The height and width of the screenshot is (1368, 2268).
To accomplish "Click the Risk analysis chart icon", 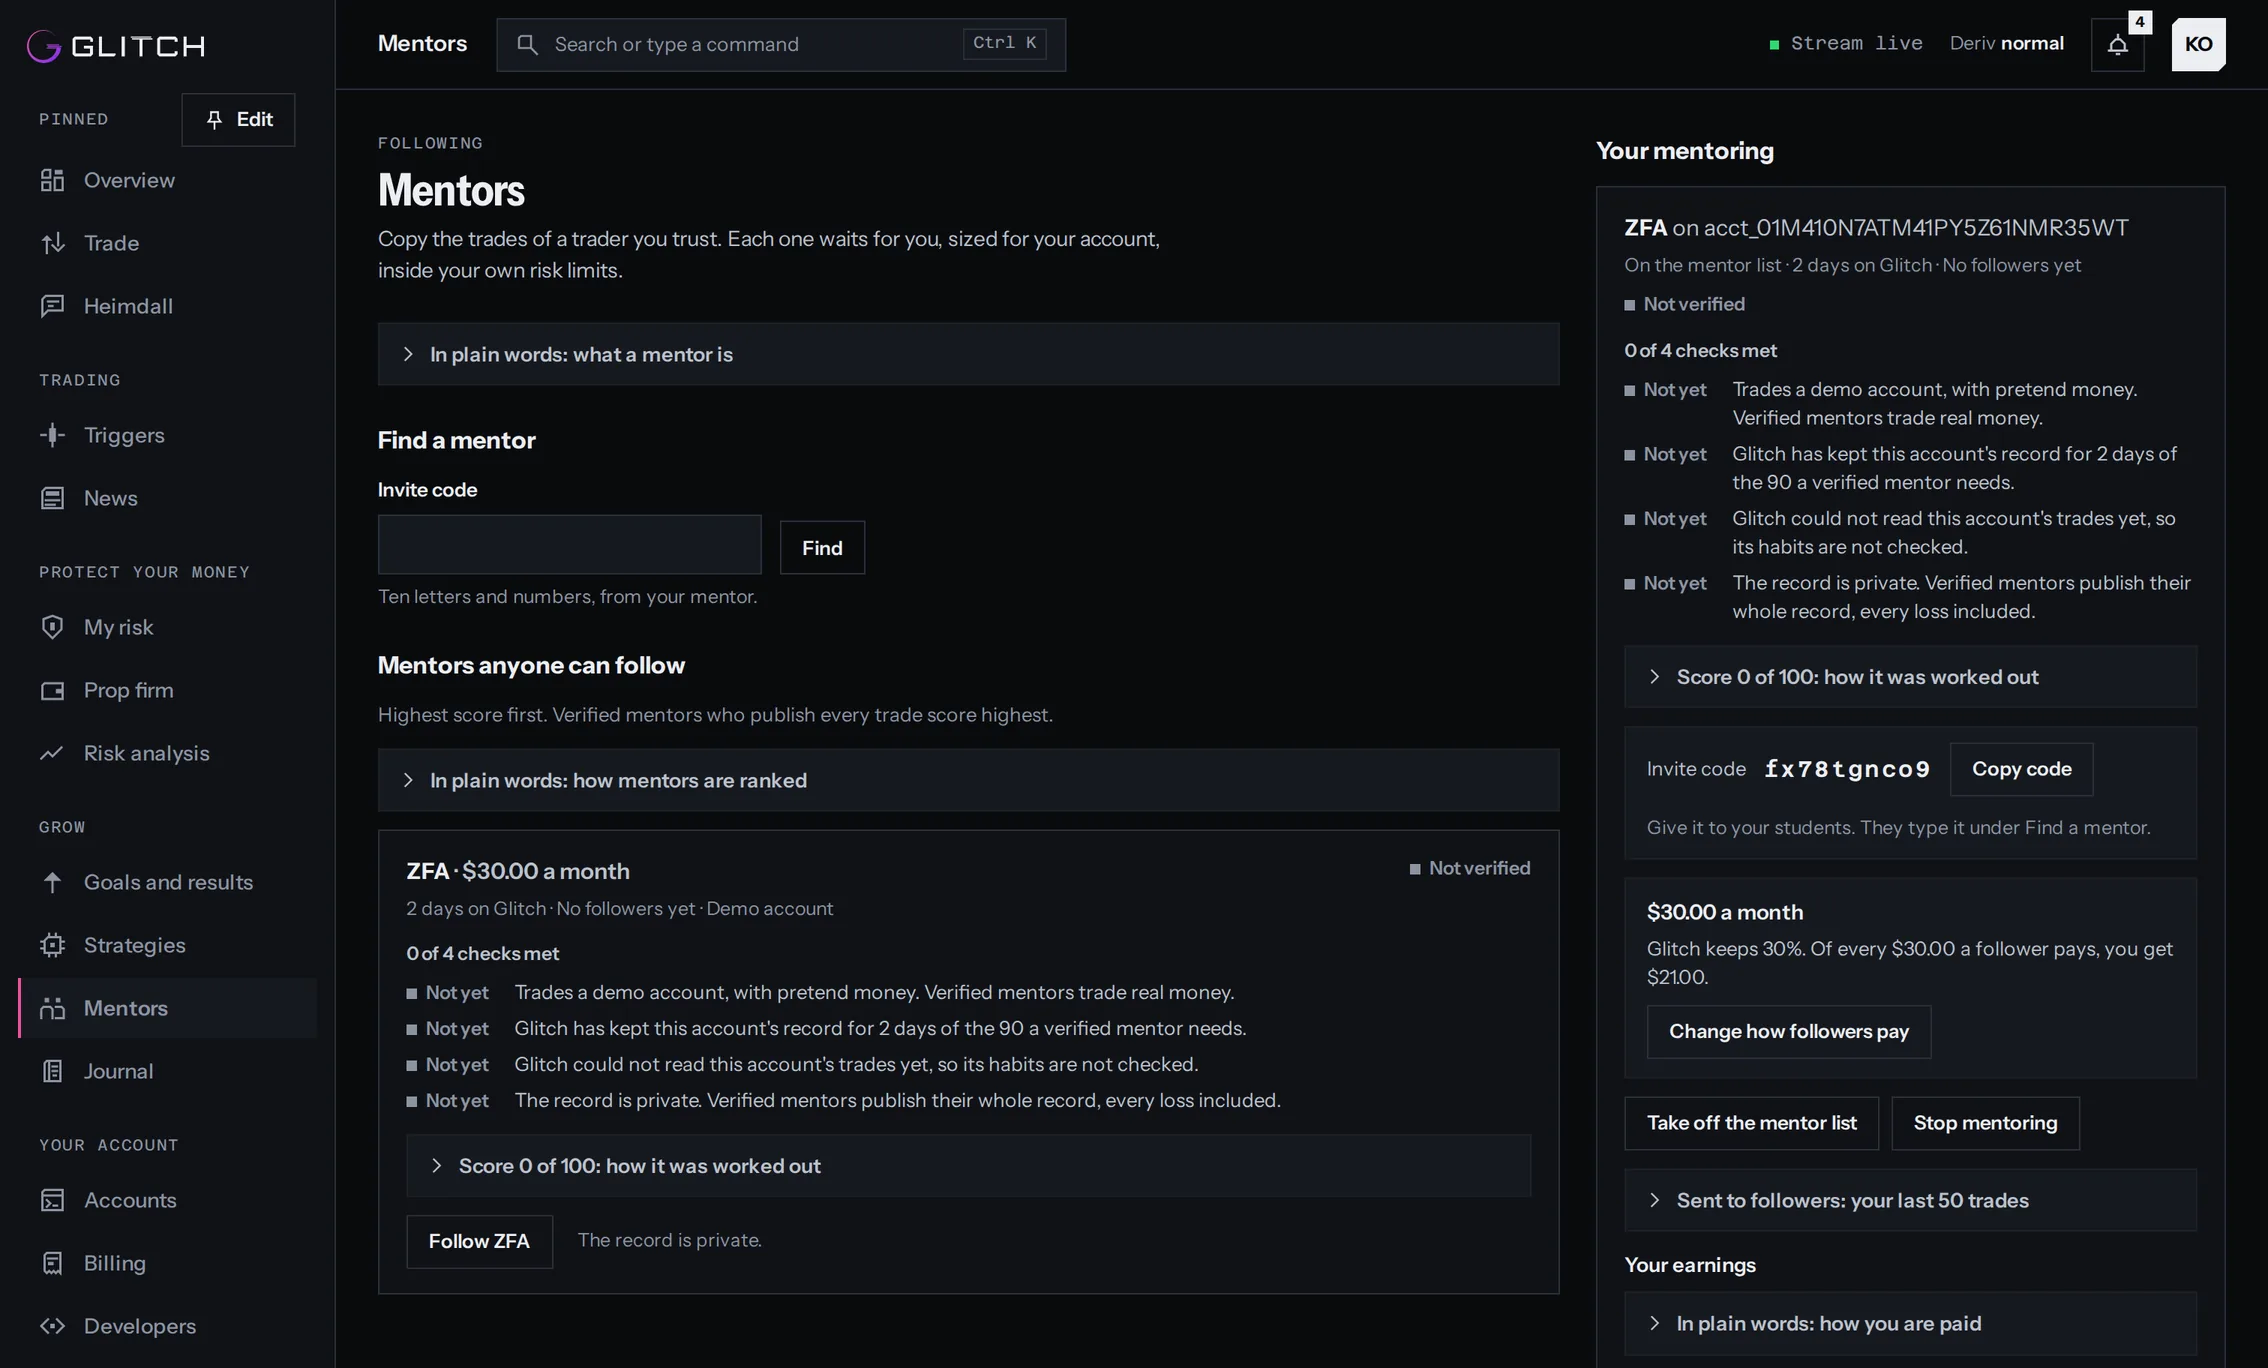I will [52, 753].
